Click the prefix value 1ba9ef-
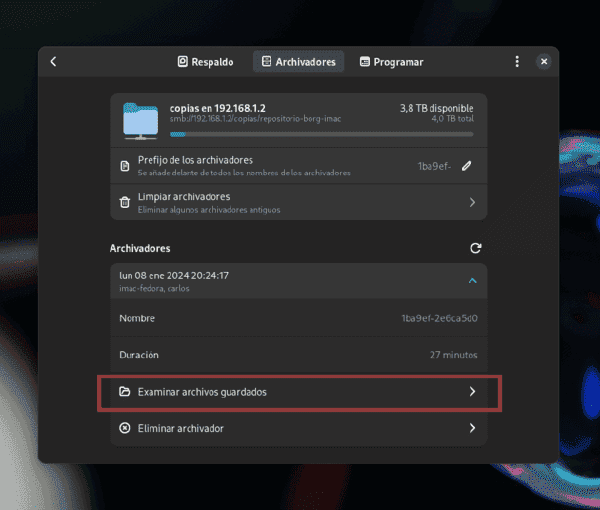This screenshot has width=600, height=510. tap(434, 166)
